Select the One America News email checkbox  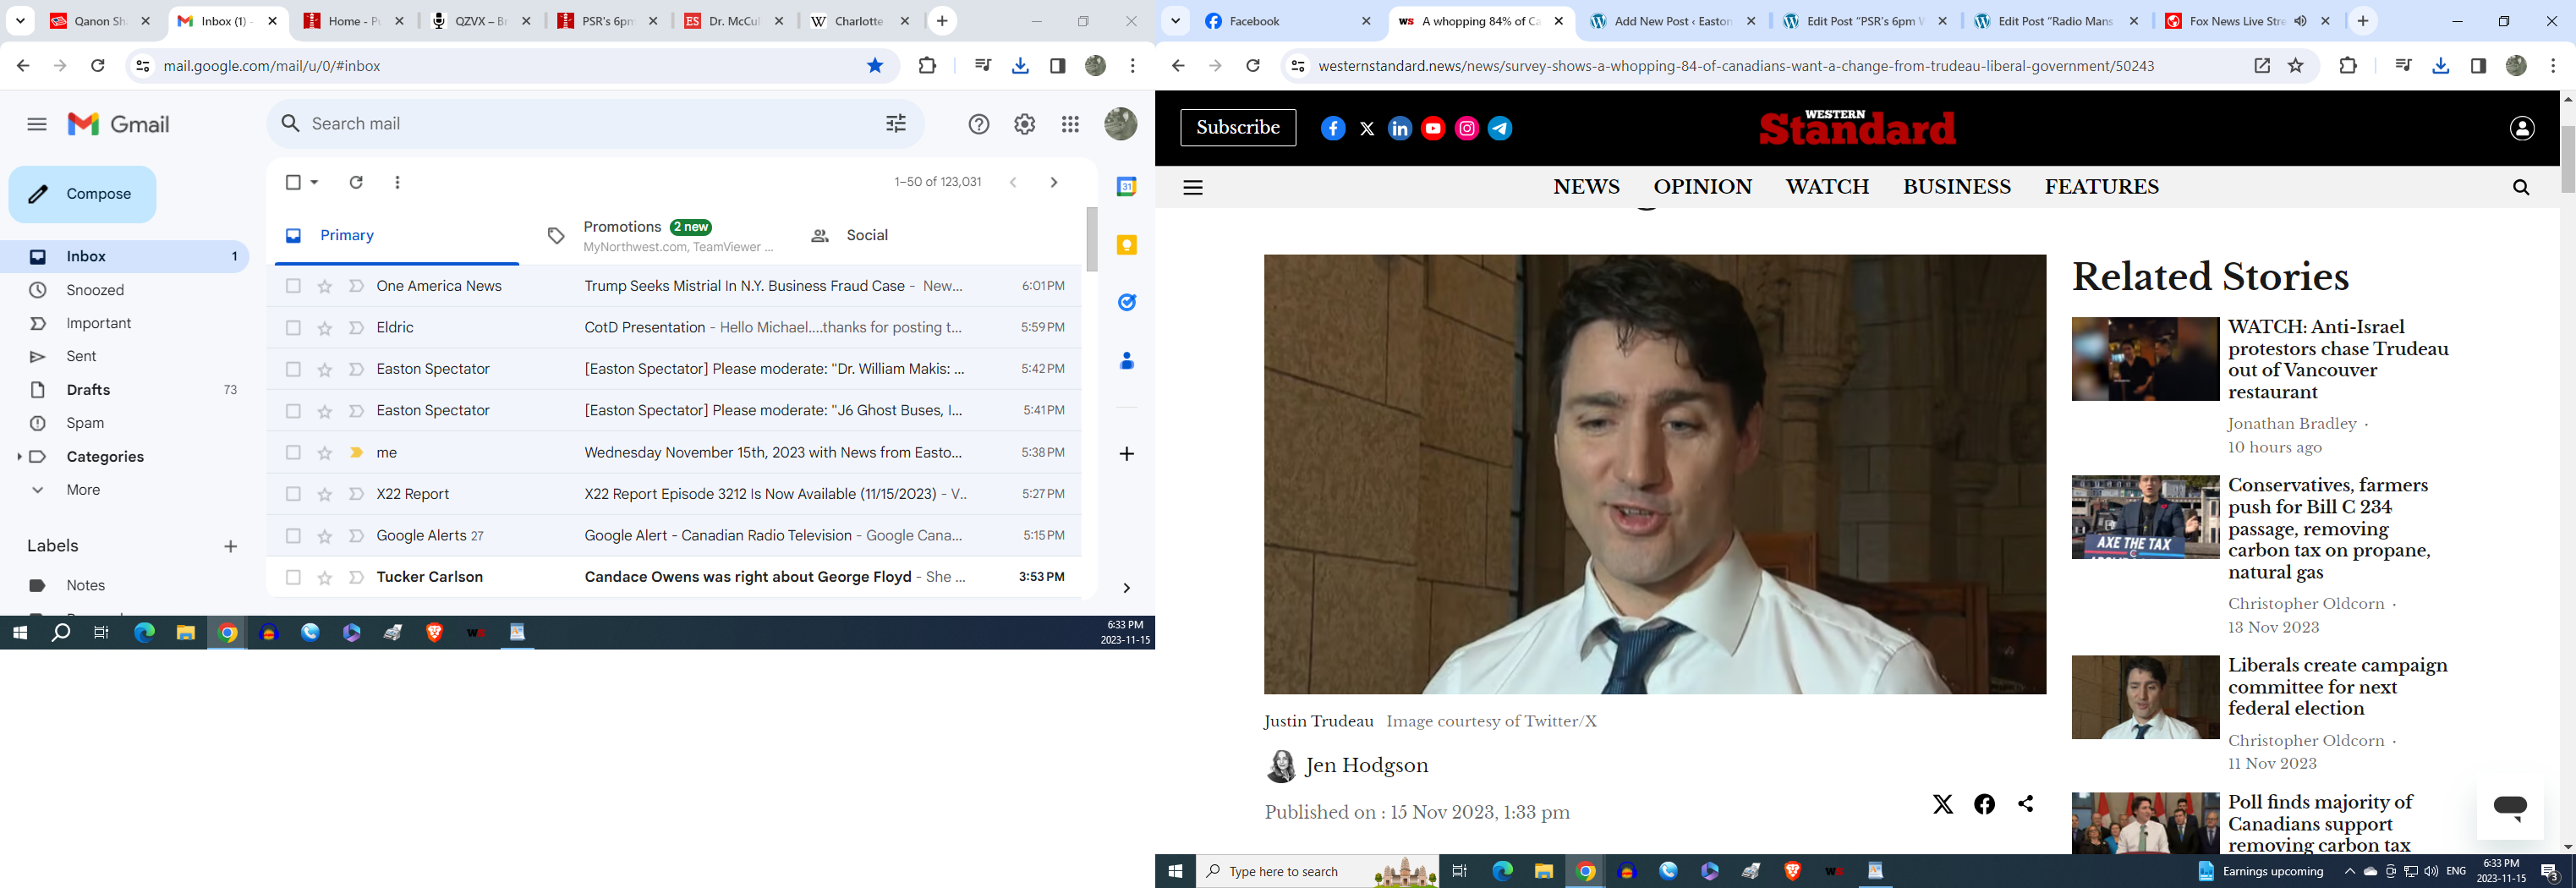click(293, 286)
